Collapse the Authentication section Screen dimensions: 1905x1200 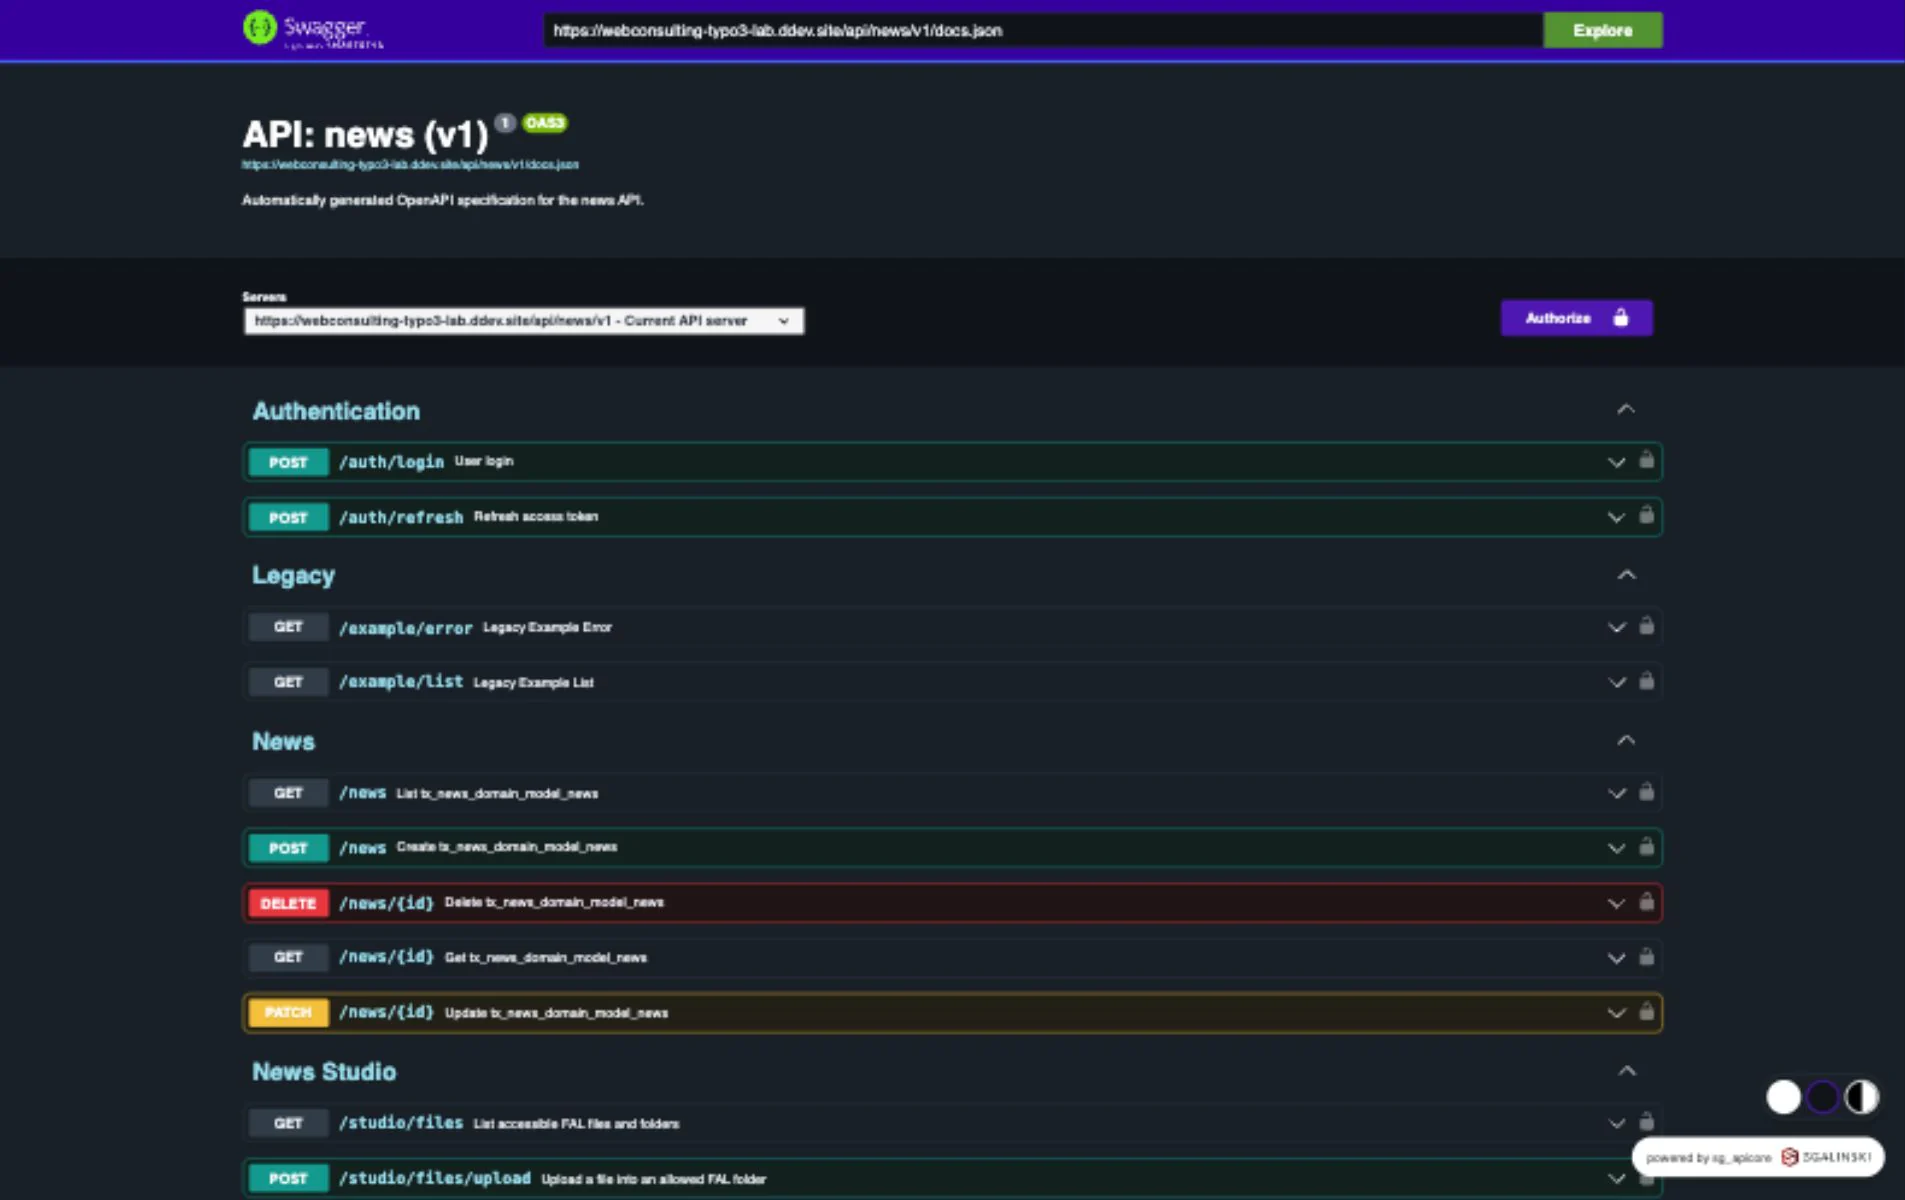click(x=1626, y=409)
